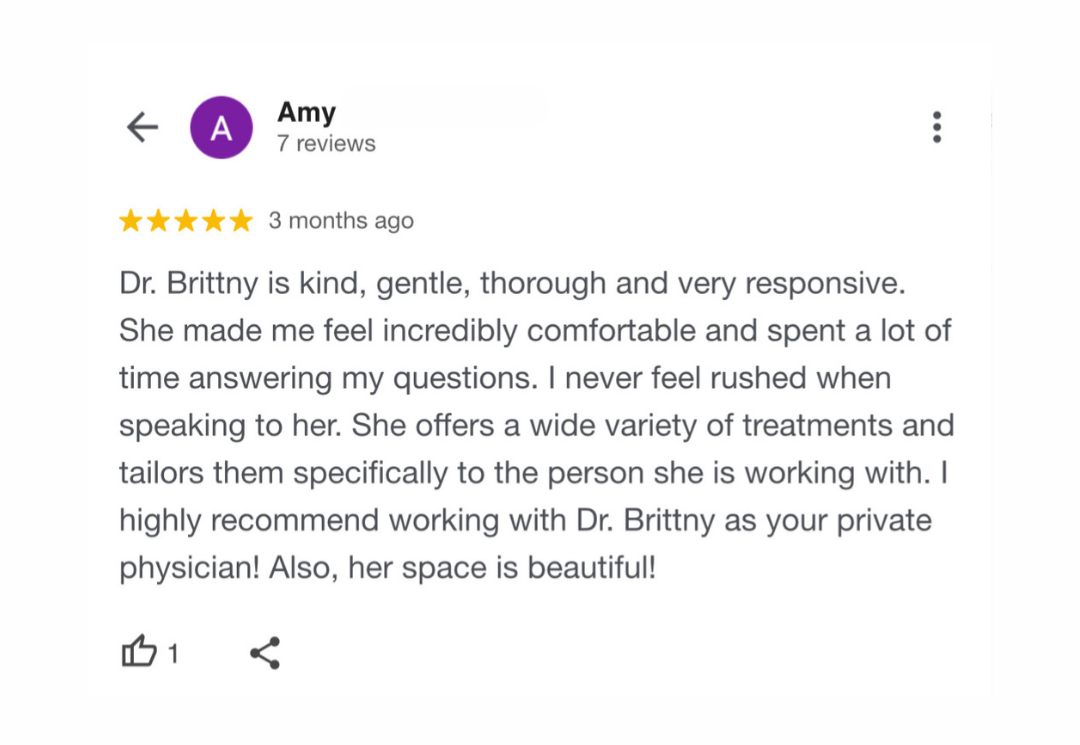The height and width of the screenshot is (745, 1080).
Task: Share this review via share icon
Action: click(x=265, y=653)
